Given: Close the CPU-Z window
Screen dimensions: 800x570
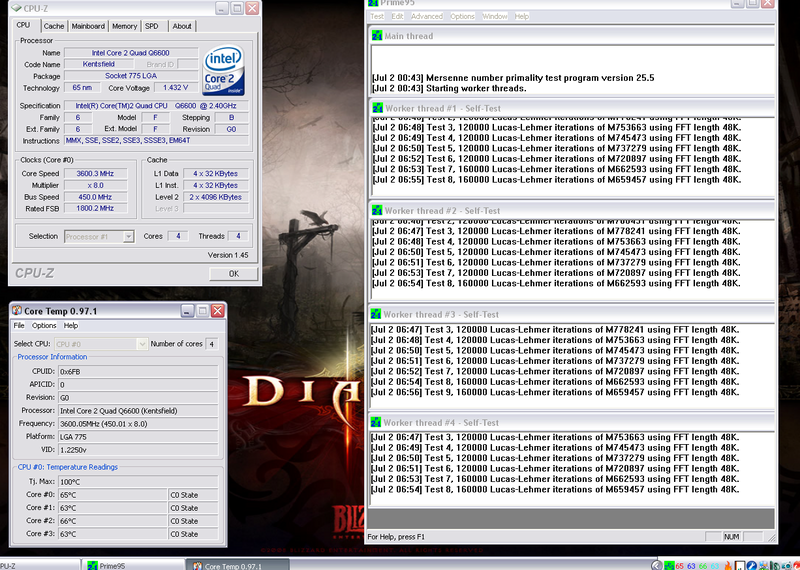Looking at the screenshot, I should point(252,8).
